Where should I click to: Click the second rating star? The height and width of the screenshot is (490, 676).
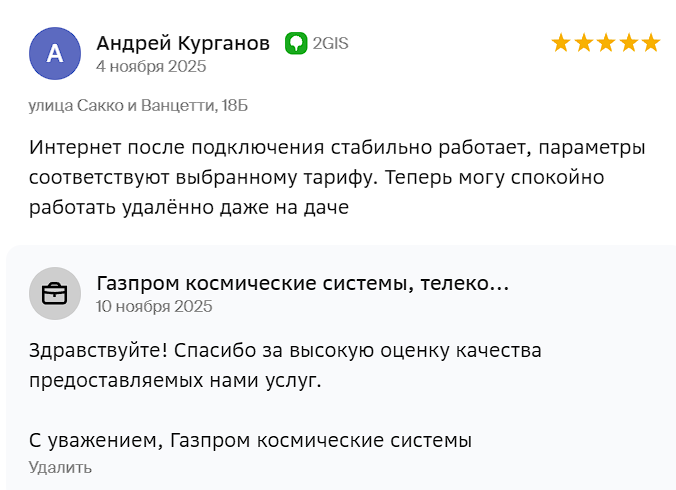pyautogui.click(x=583, y=43)
